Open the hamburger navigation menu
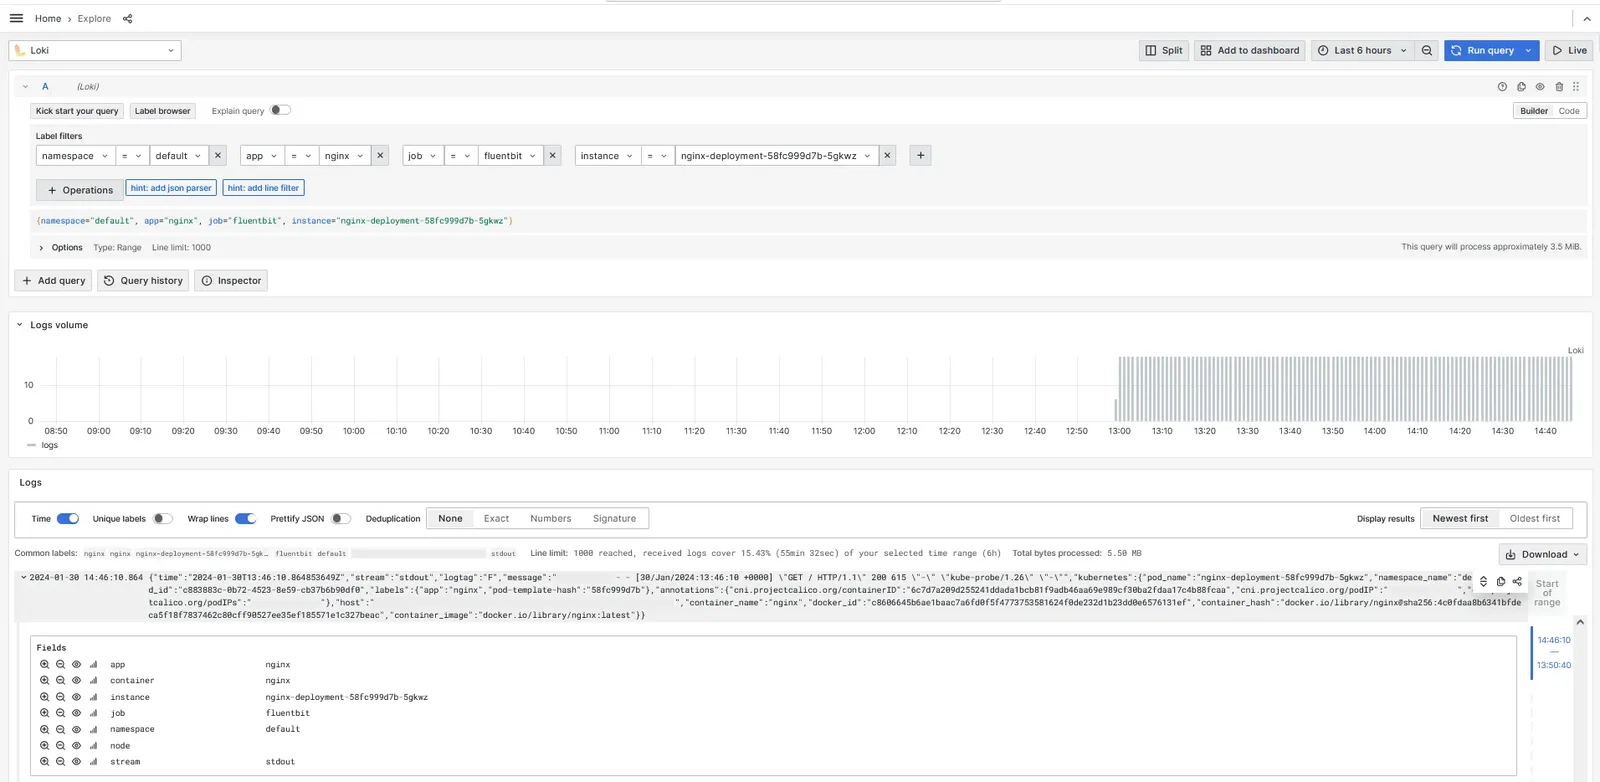The height and width of the screenshot is (782, 1600). 16,18
